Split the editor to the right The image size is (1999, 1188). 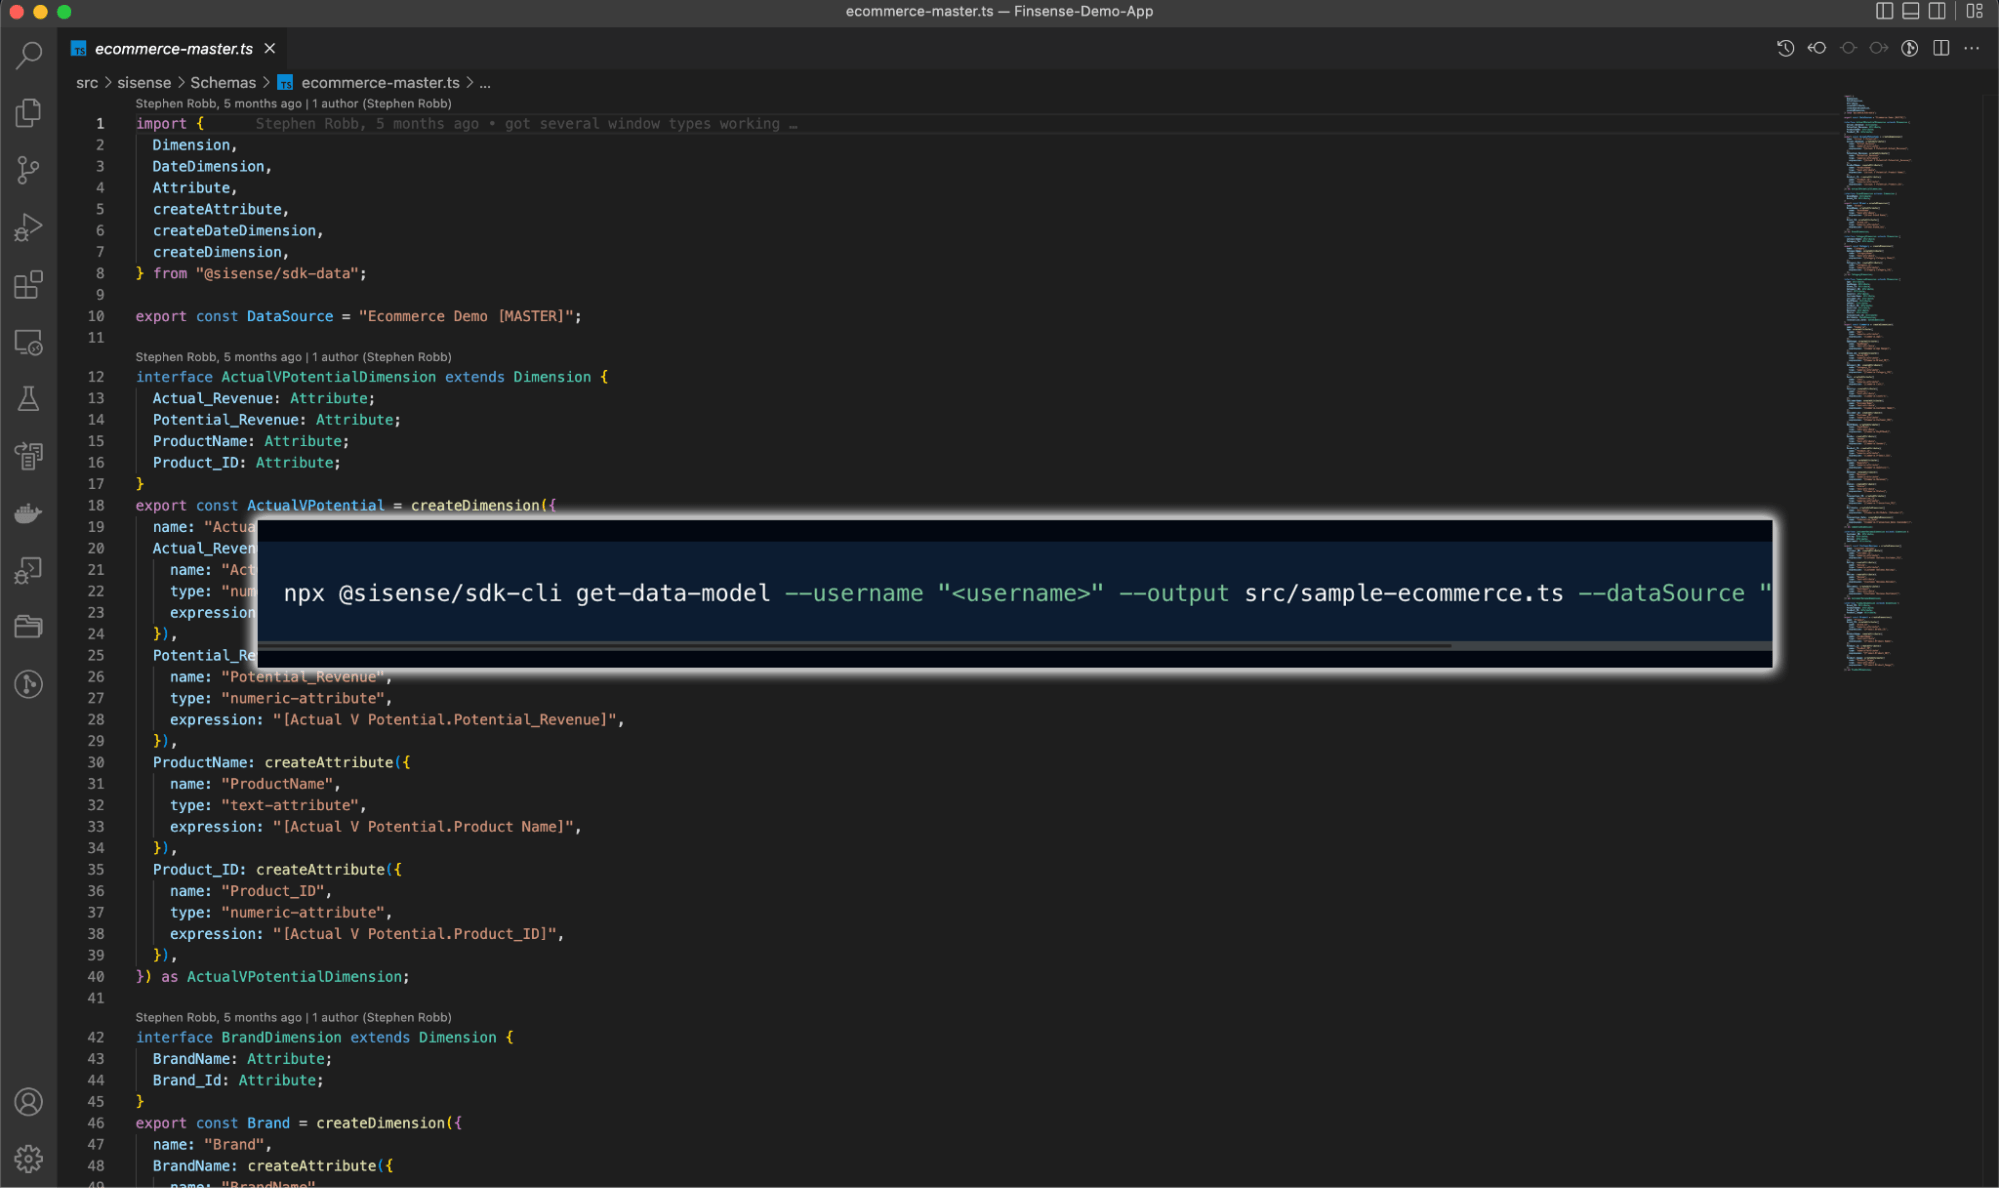[x=1941, y=47]
